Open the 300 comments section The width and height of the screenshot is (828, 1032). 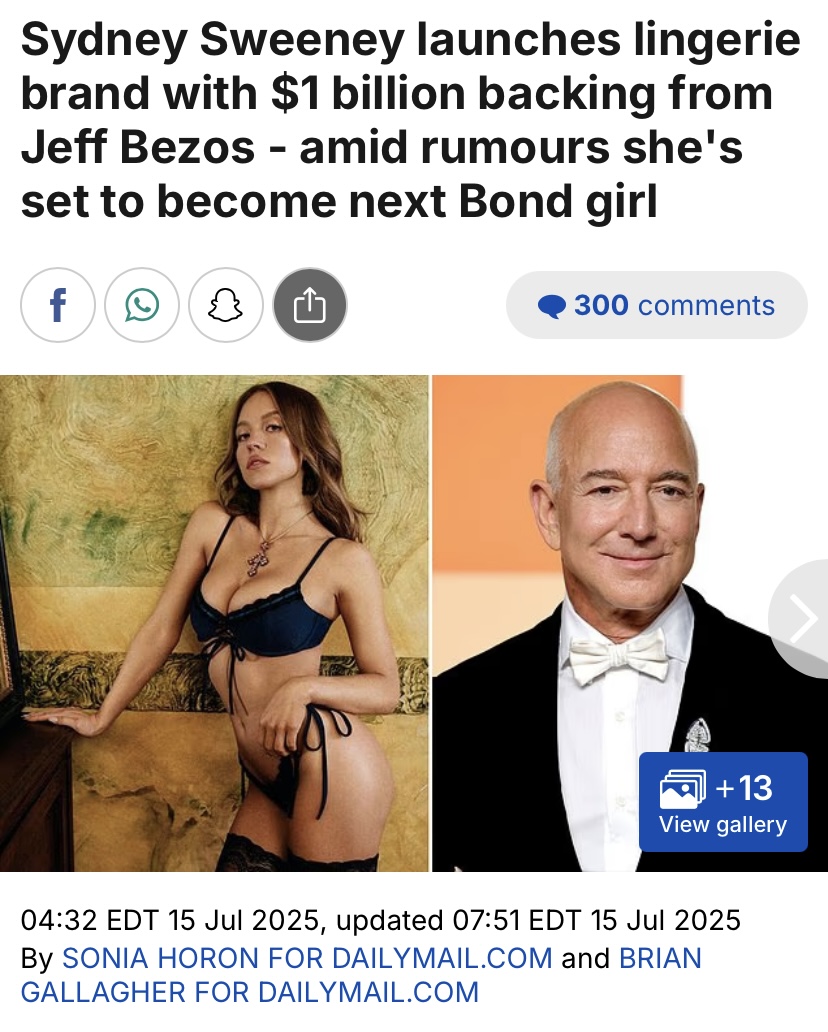point(656,305)
